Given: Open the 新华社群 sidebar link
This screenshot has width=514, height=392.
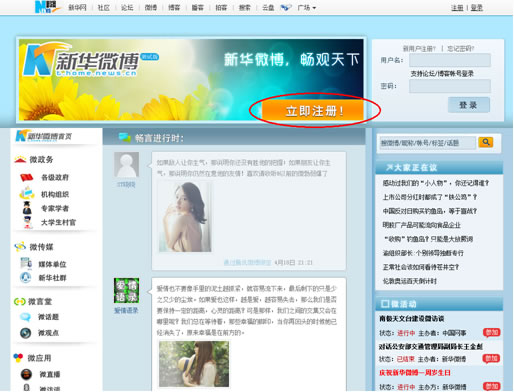Looking at the screenshot, I should click(53, 278).
